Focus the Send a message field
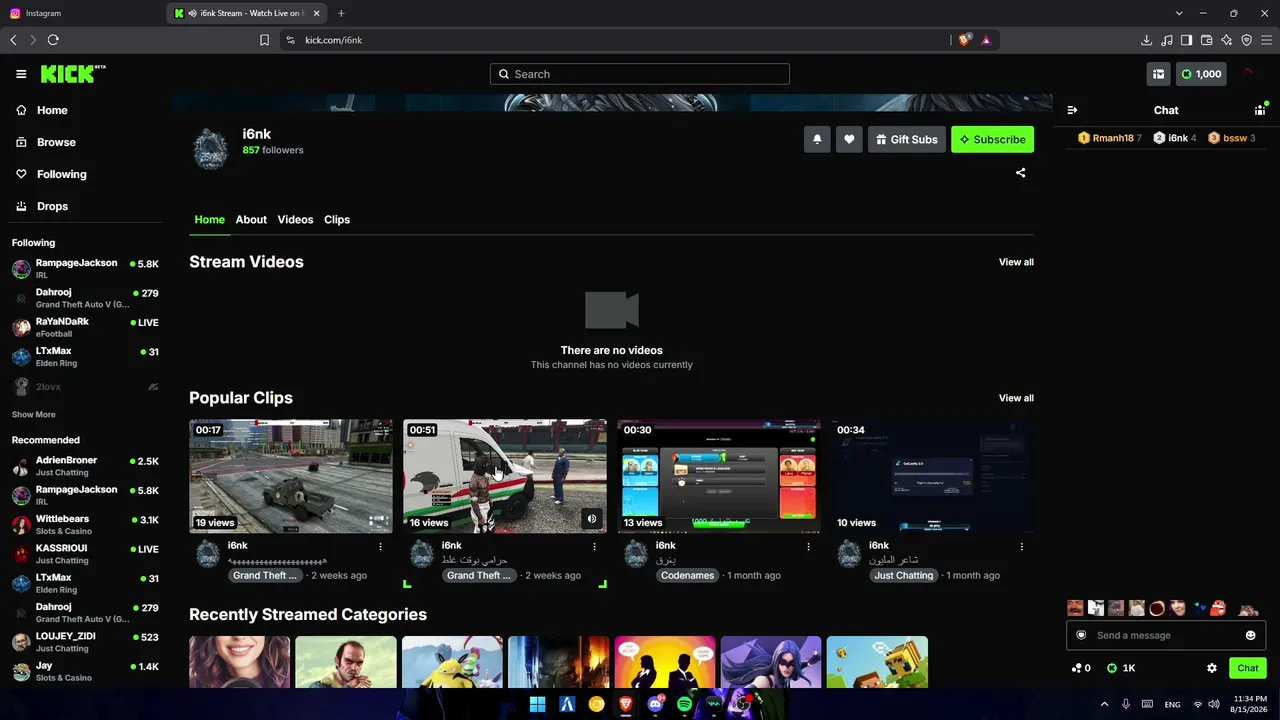Viewport: 1280px width, 720px height. [1165, 635]
